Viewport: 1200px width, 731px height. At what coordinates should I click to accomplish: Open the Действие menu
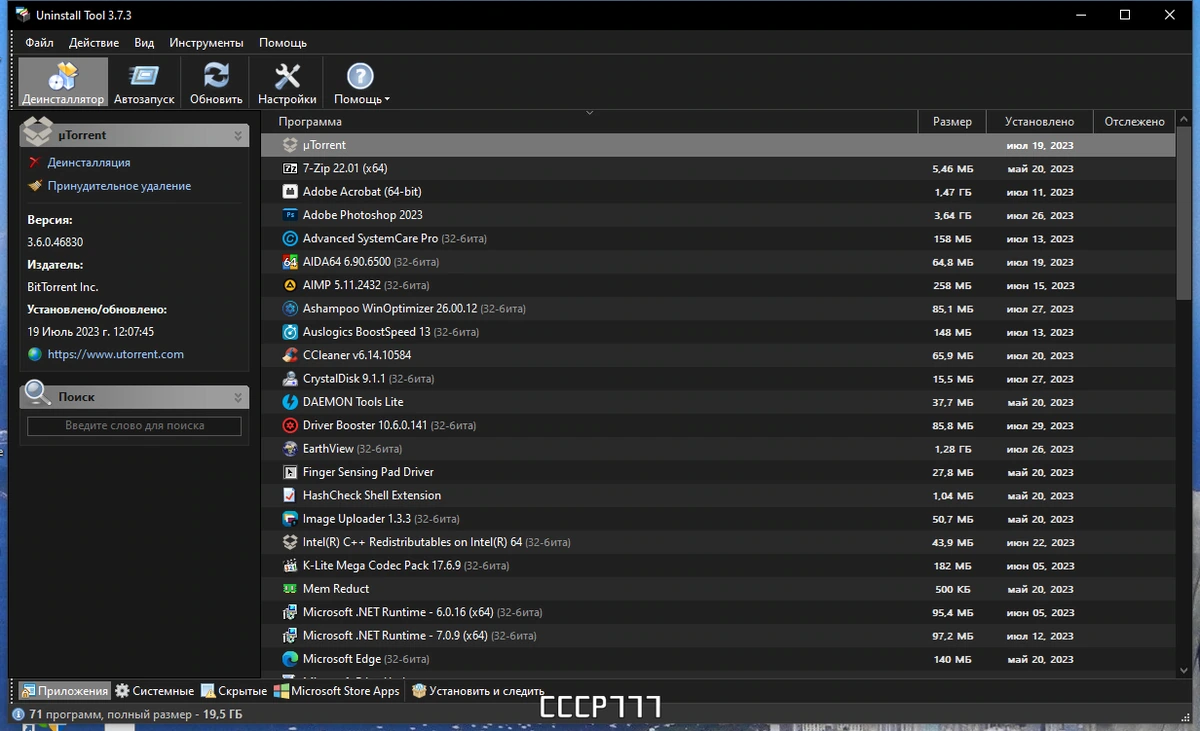pyautogui.click(x=94, y=43)
